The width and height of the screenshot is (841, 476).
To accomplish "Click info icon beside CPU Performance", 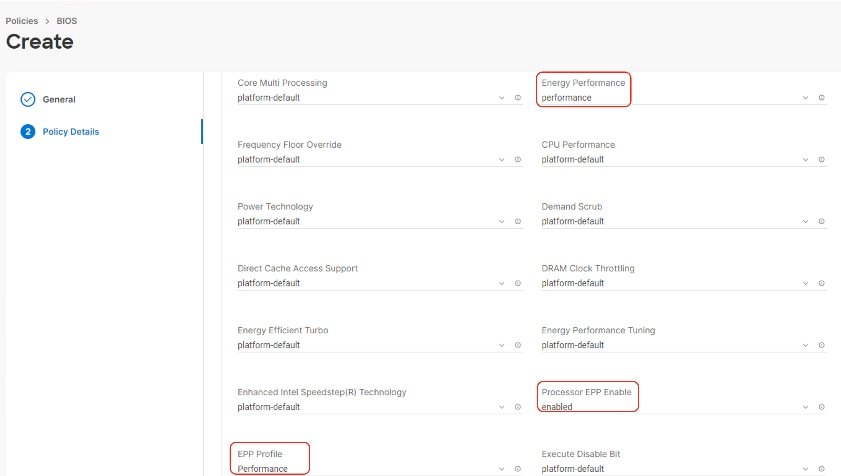I will tap(822, 160).
